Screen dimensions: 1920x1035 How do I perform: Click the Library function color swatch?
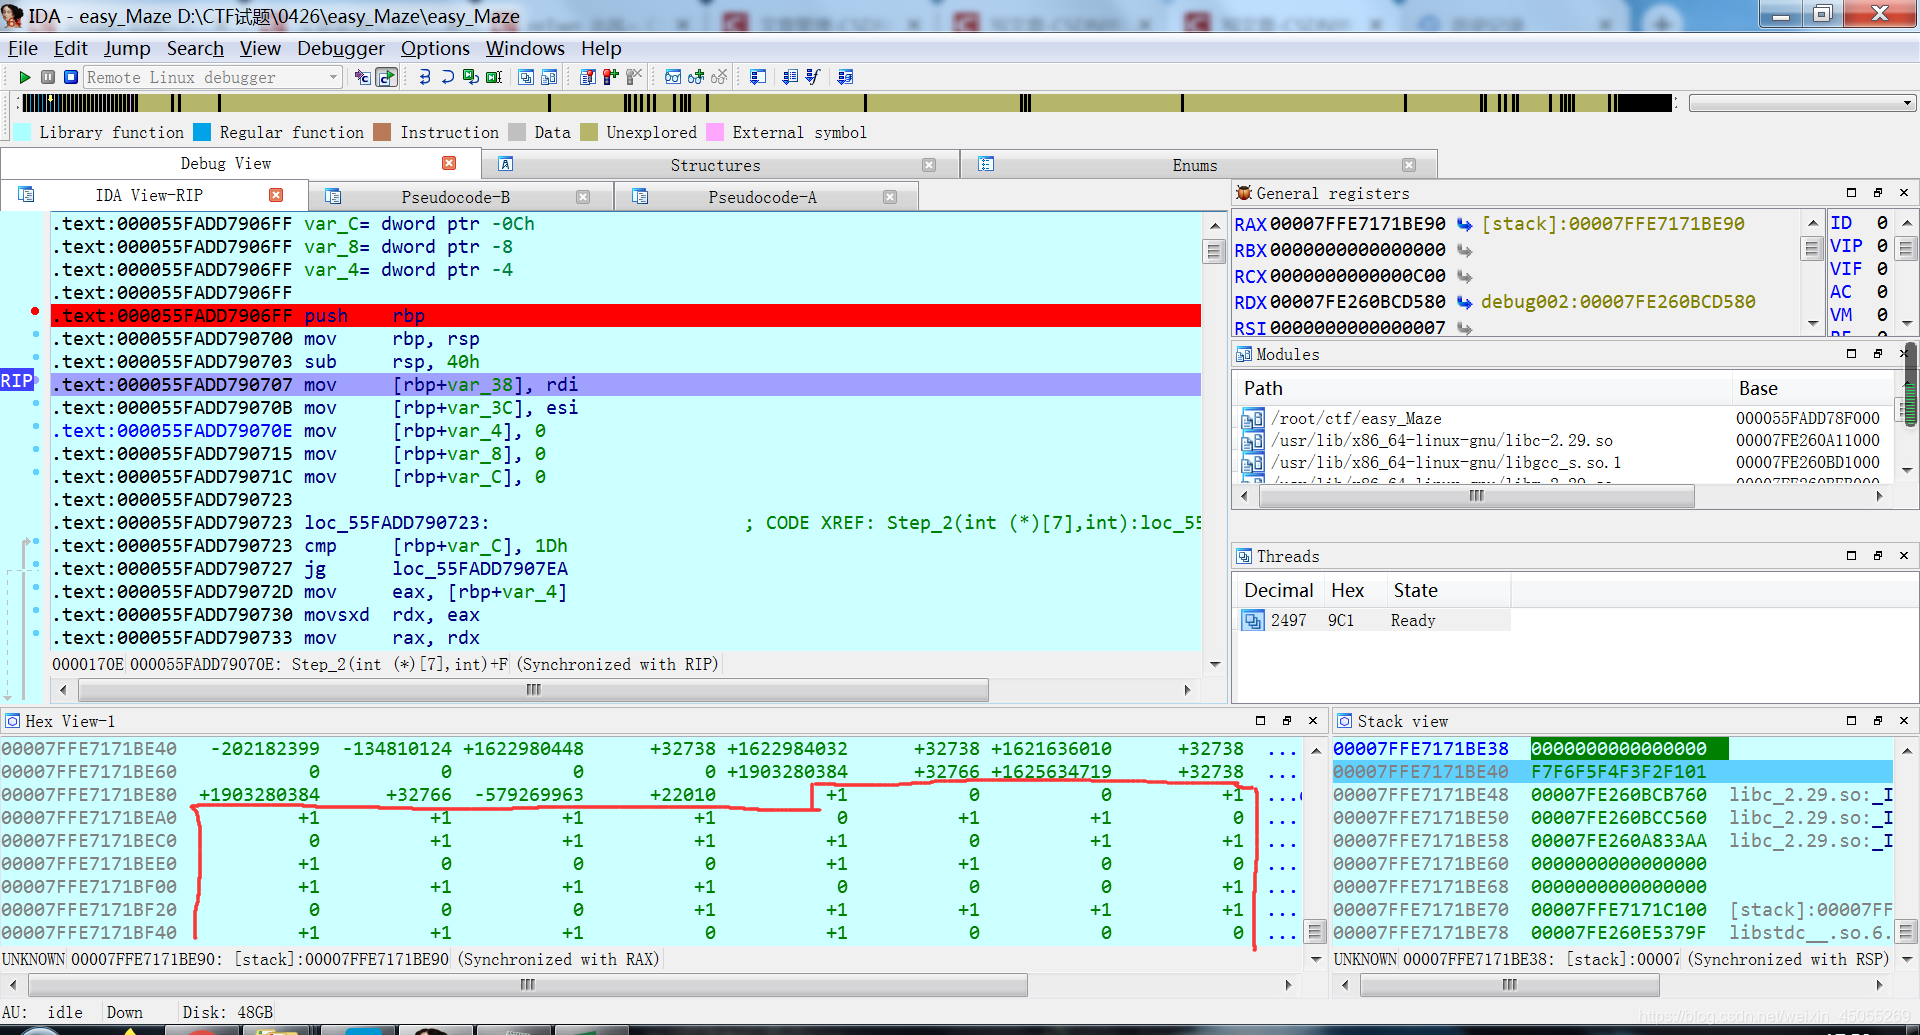click(21, 132)
